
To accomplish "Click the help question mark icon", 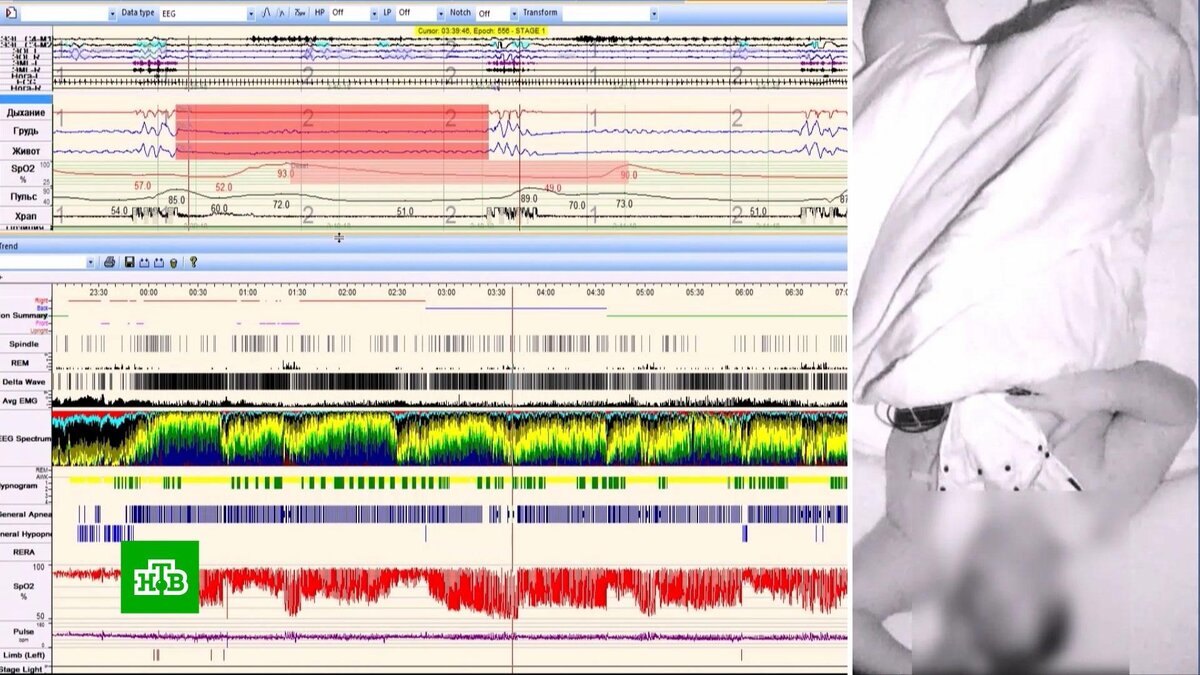I will pos(193,262).
